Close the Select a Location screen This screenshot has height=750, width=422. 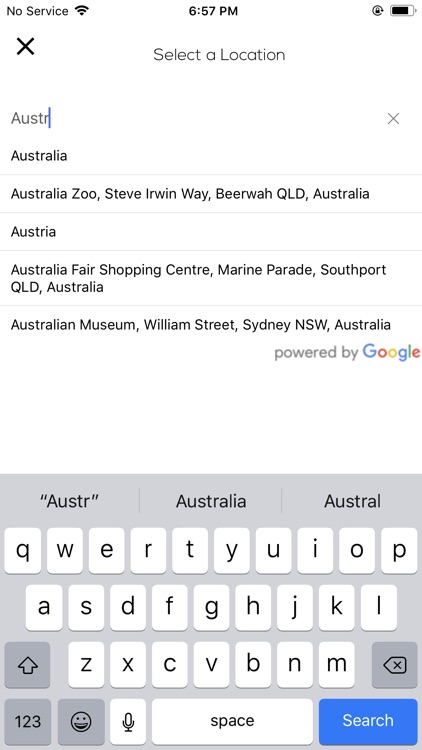25,46
